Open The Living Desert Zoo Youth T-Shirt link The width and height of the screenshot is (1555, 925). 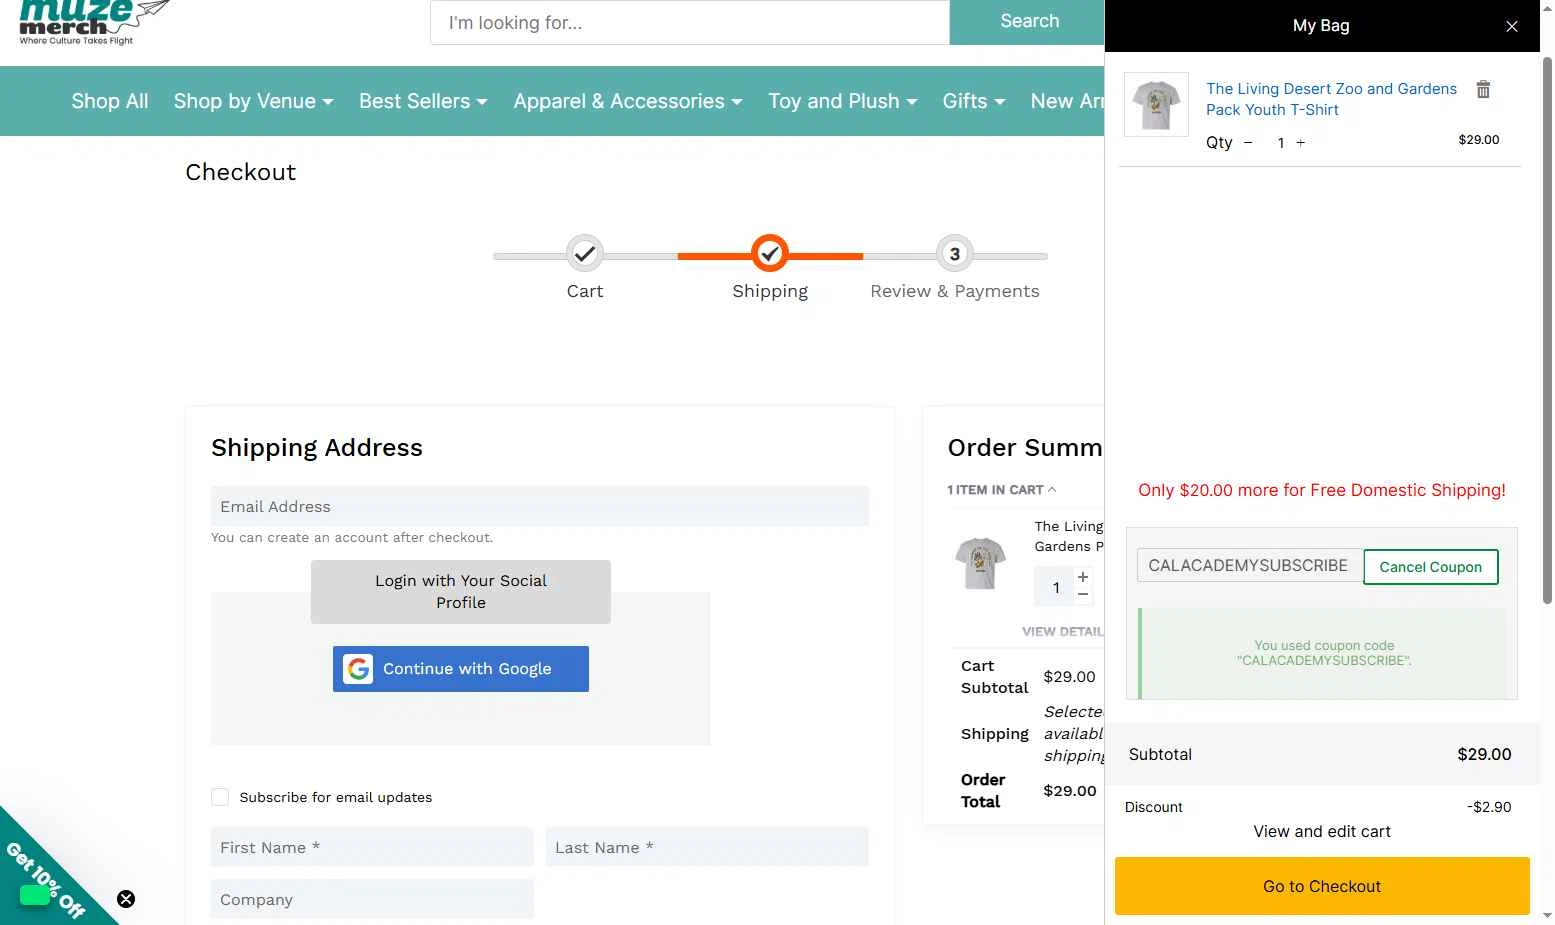[x=1331, y=99]
